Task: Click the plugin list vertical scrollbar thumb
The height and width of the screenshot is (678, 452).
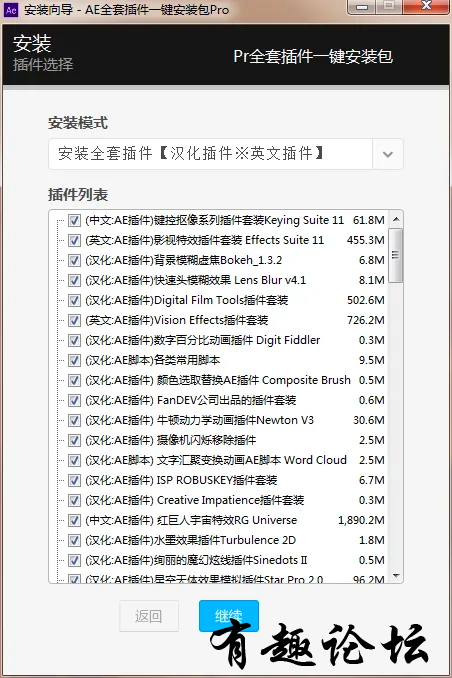Action: 396,255
